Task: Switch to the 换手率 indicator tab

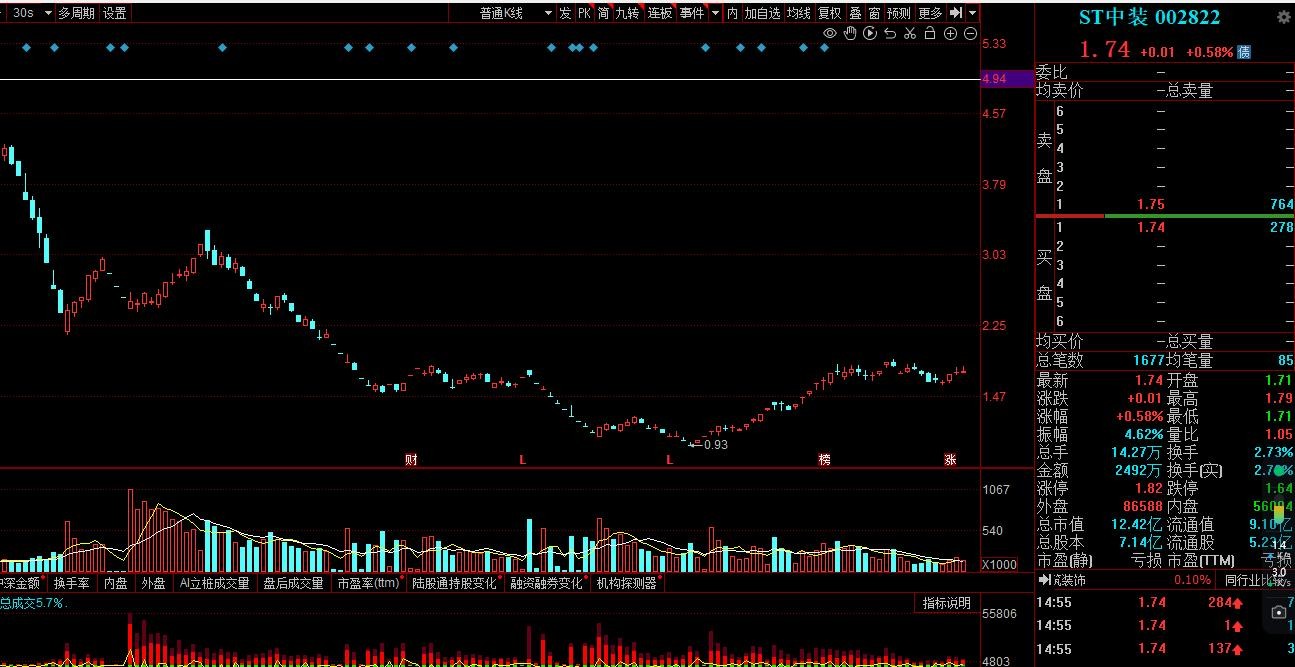Action: [71, 583]
